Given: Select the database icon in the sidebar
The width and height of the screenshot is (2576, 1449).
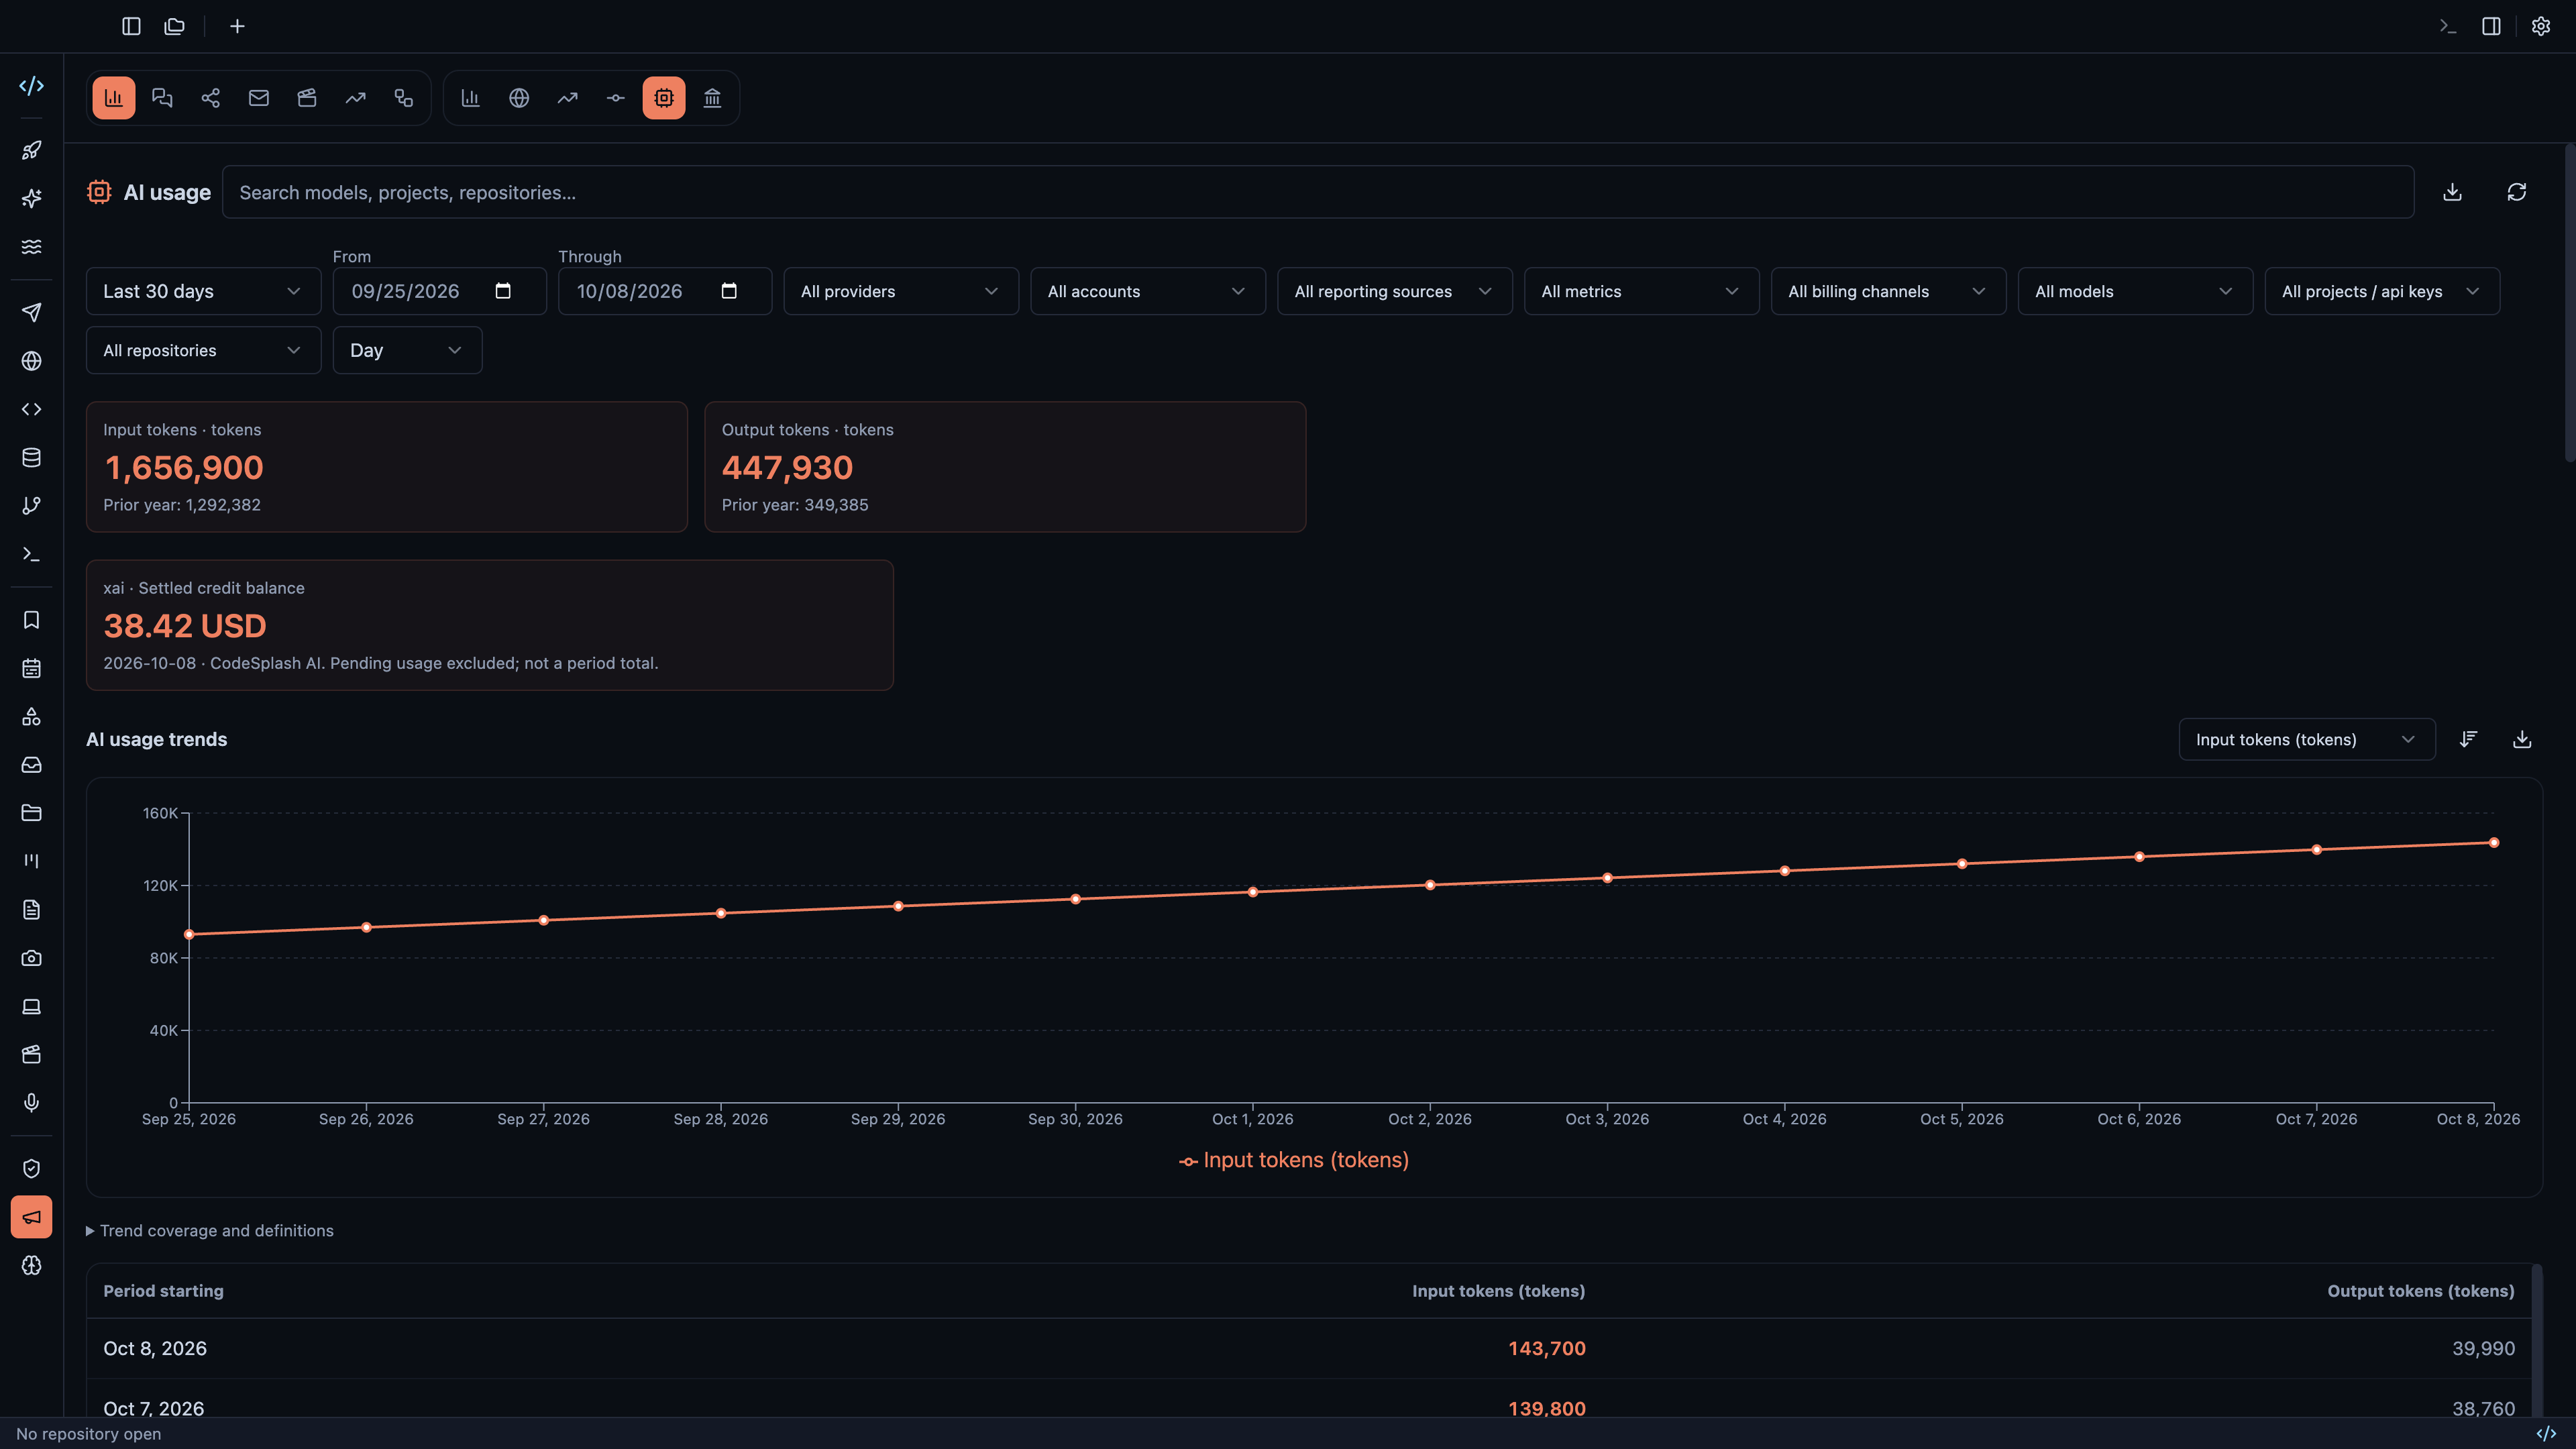Looking at the screenshot, I should tap(31, 458).
